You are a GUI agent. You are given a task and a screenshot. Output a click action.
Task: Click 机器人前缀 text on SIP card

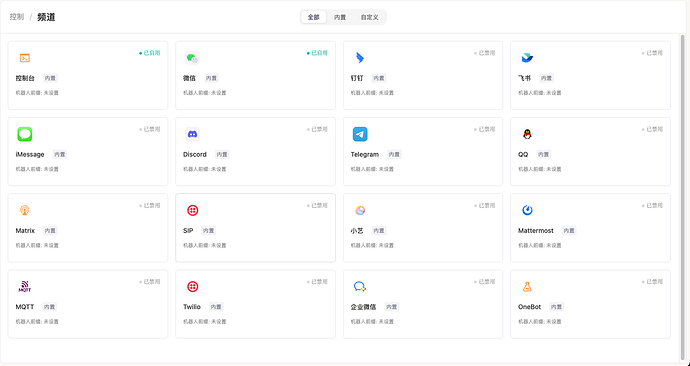pyautogui.click(x=205, y=245)
